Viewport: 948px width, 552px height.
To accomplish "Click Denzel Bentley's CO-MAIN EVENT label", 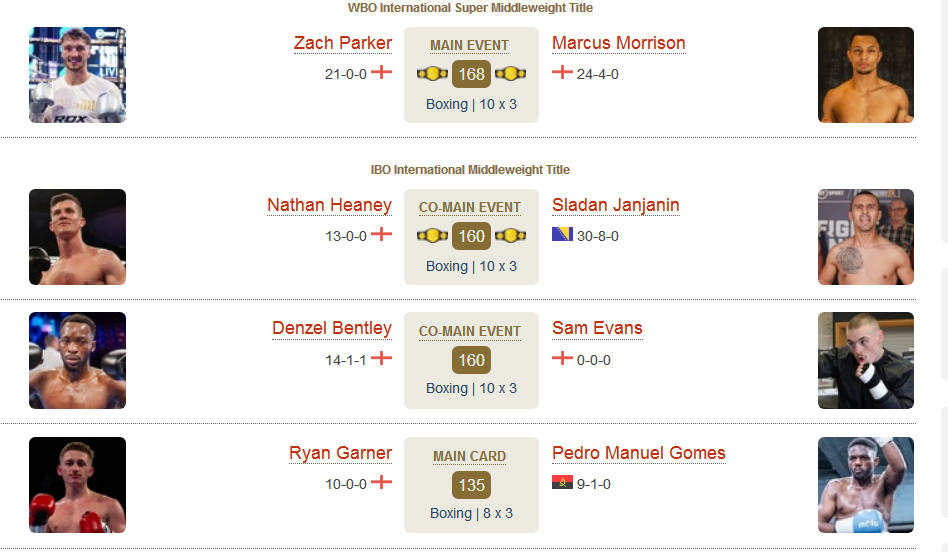I will click(x=470, y=332).
